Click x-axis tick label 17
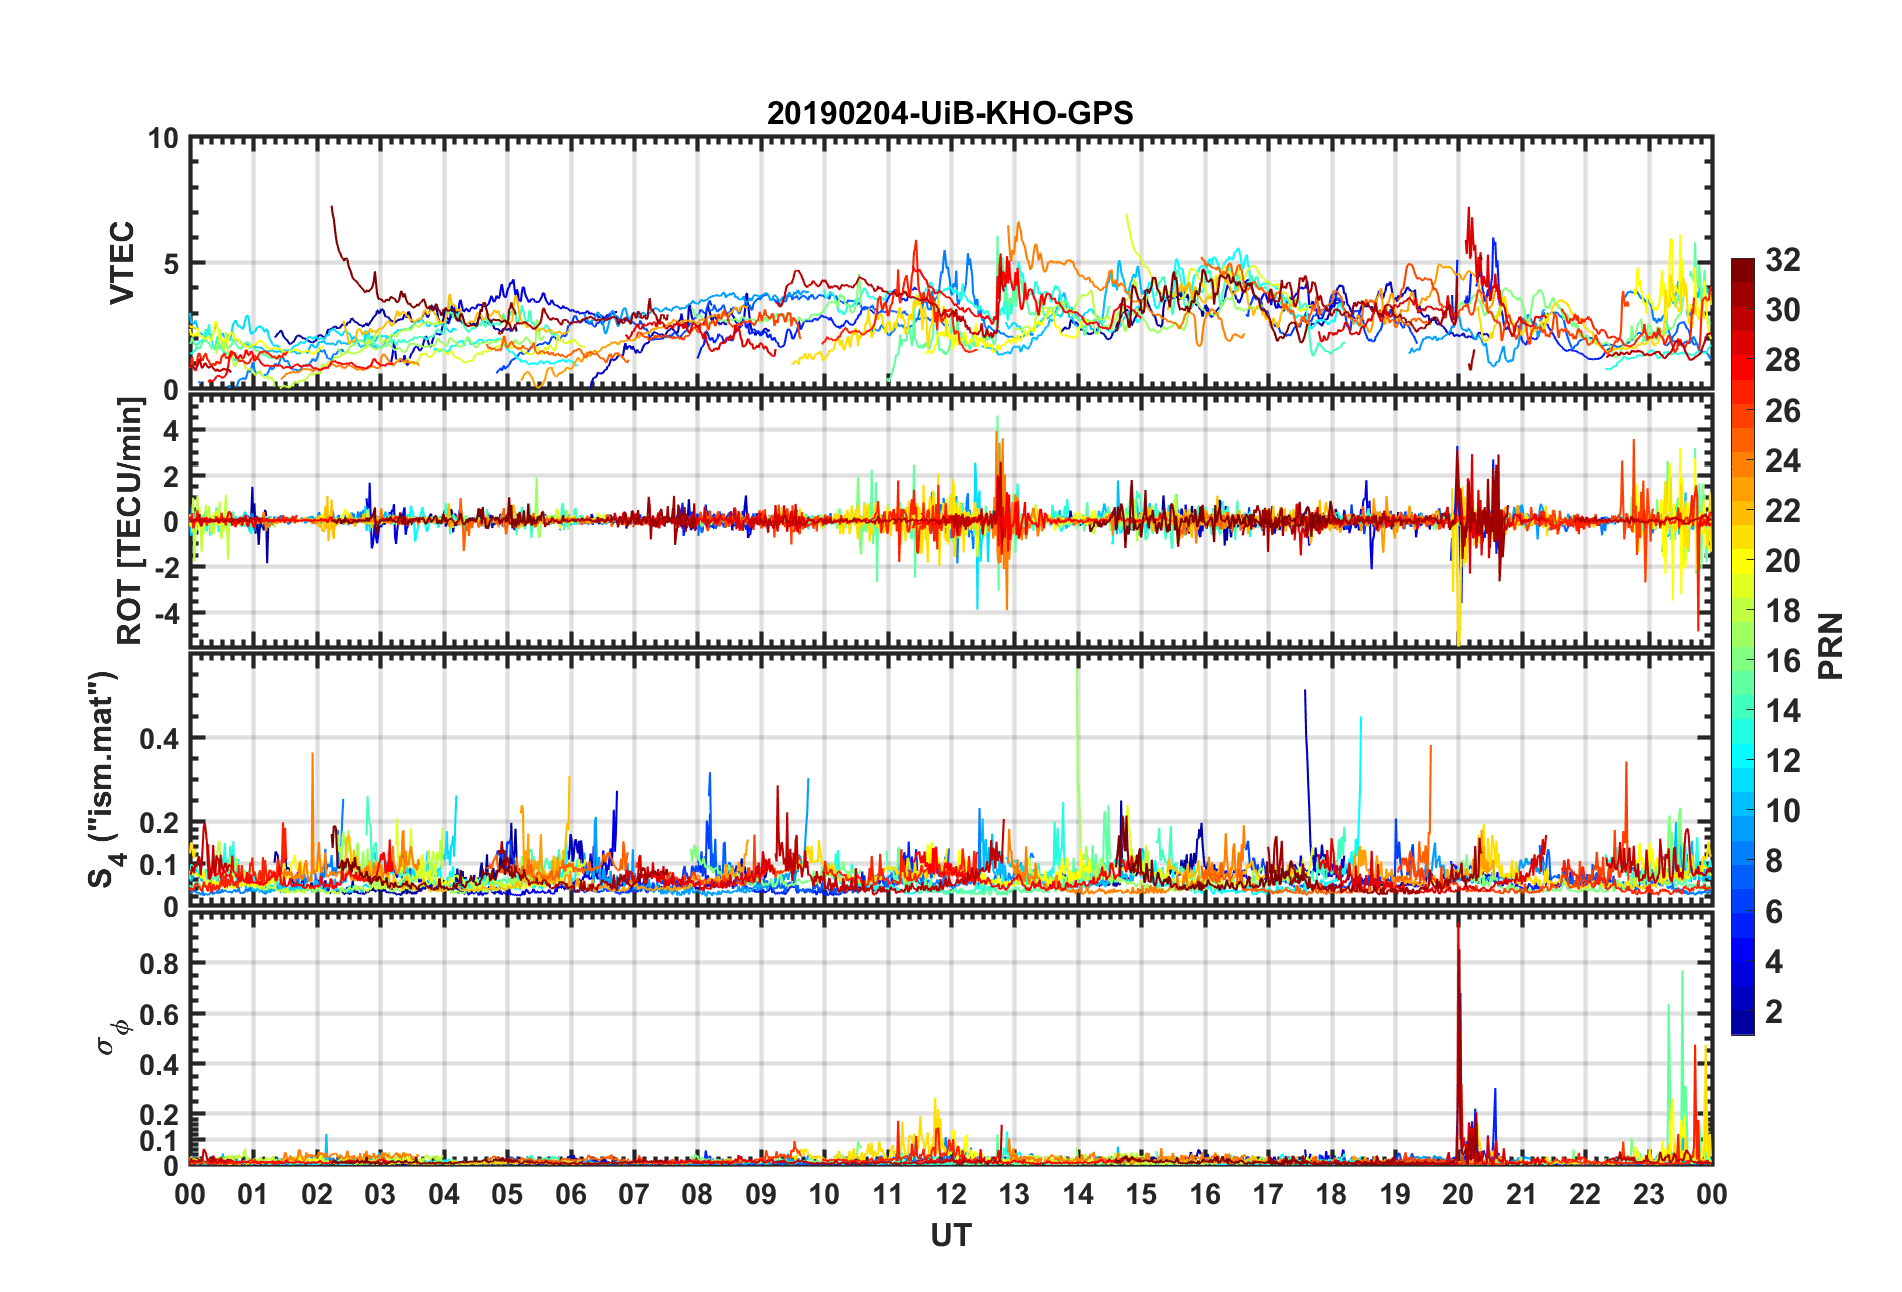 (x=1268, y=1194)
